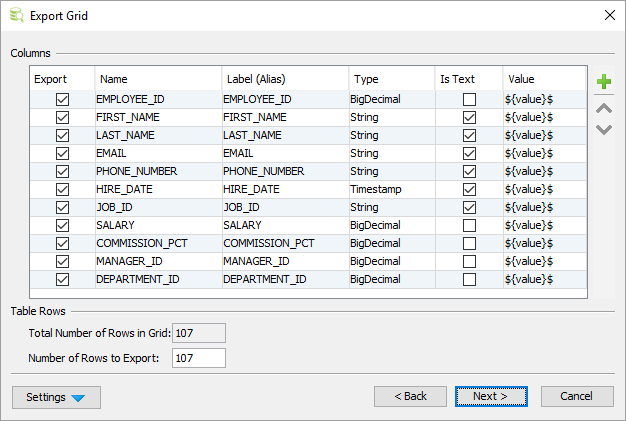The image size is (626, 421).
Task: Click the move up arrow icon
Action: point(603,108)
